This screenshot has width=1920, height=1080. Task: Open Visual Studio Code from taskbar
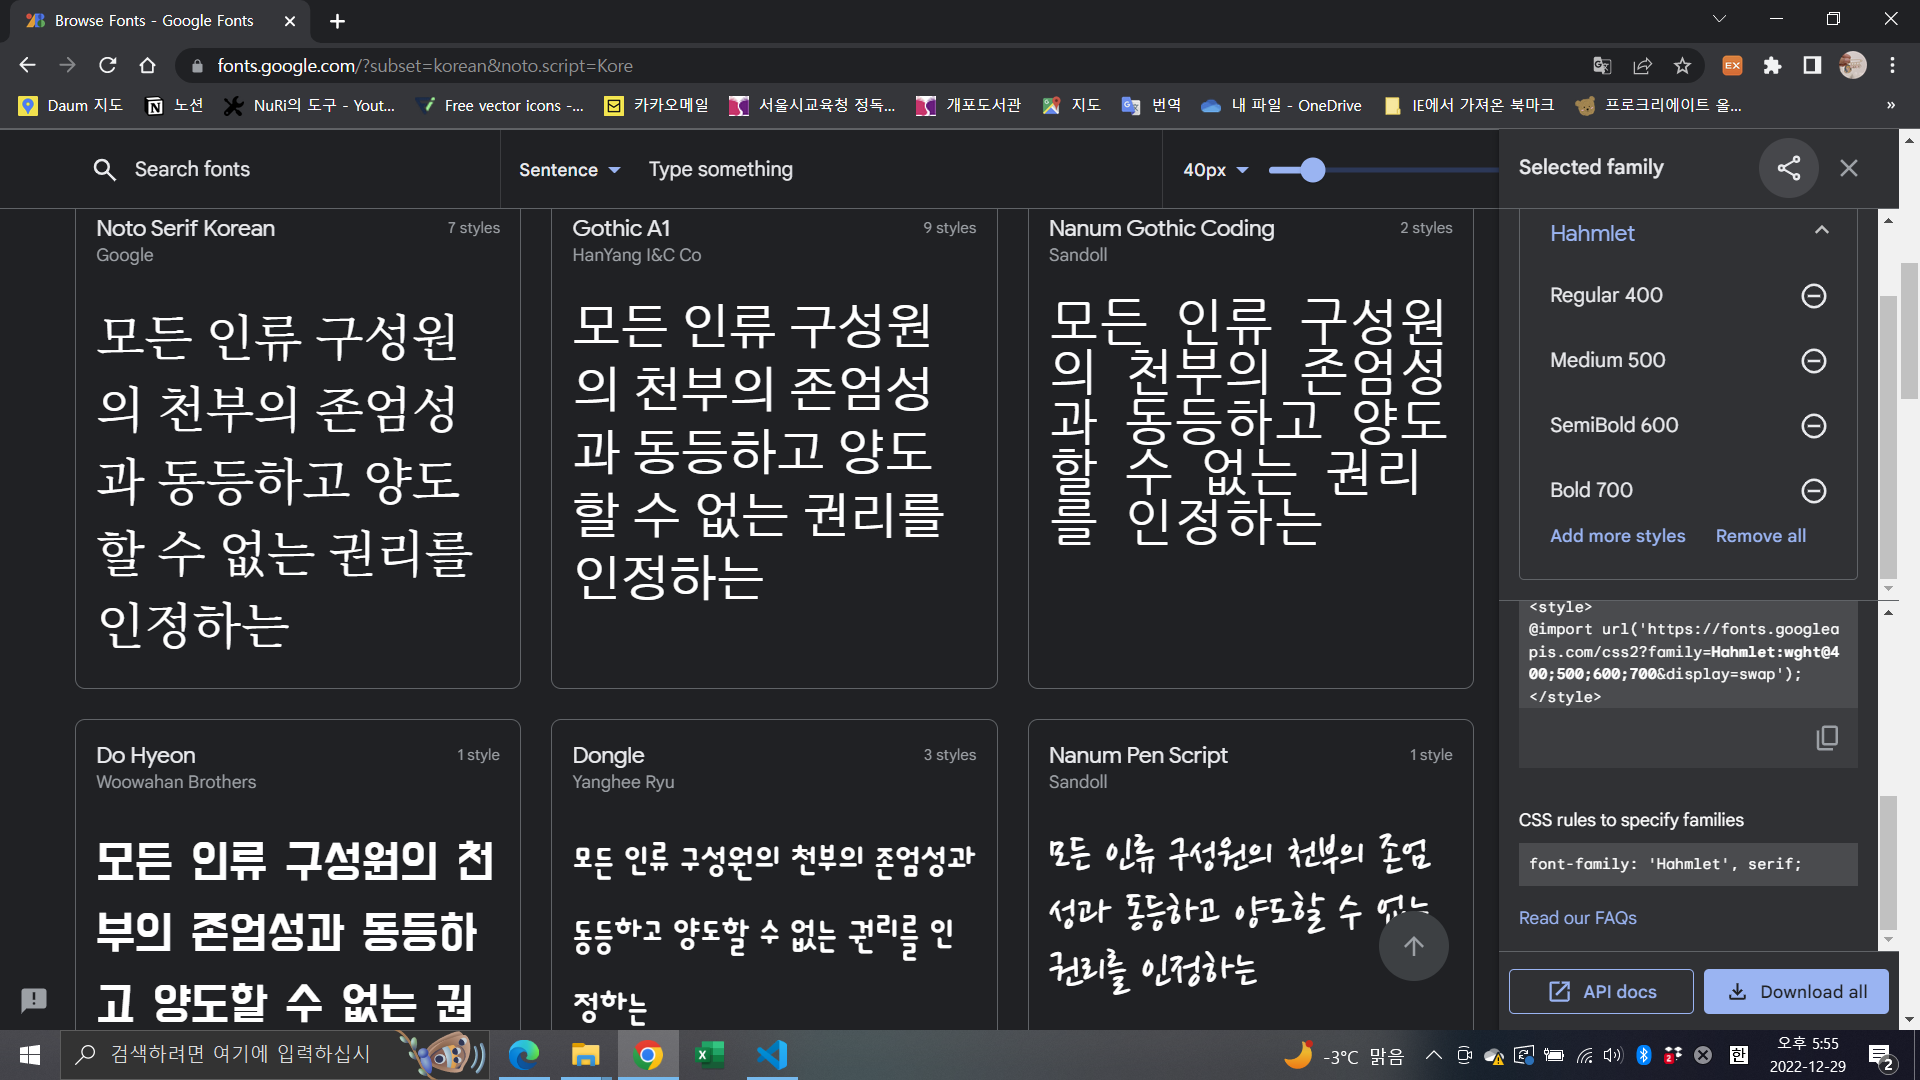771,1055
